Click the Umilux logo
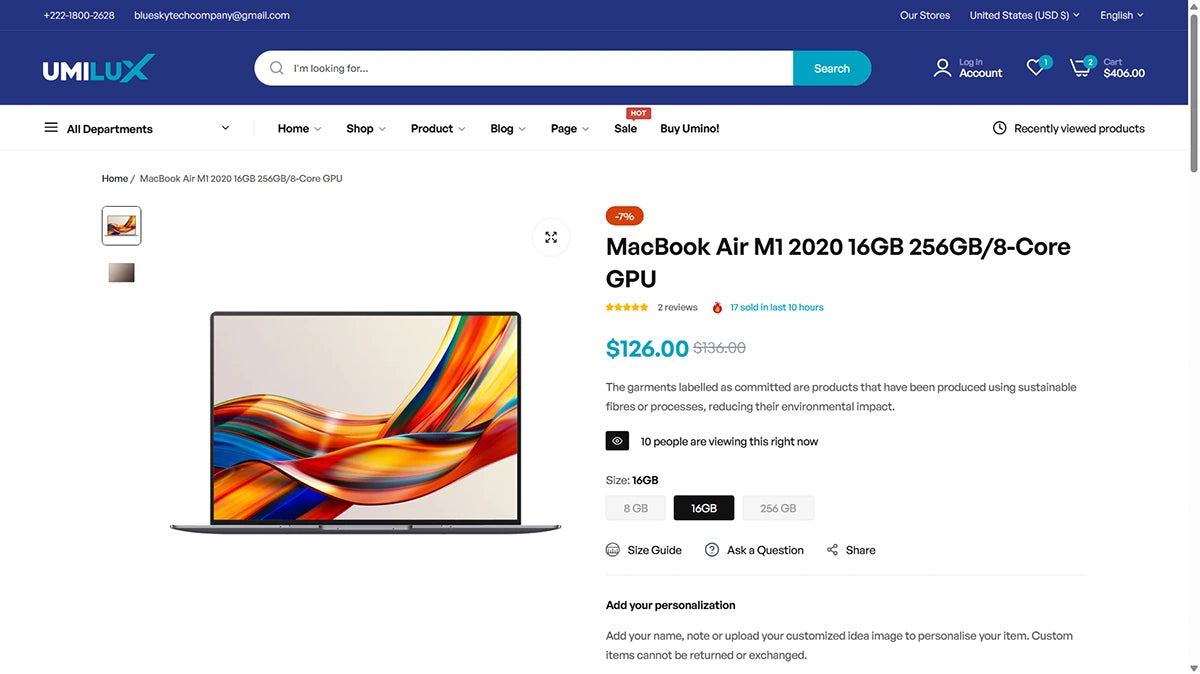 pyautogui.click(x=99, y=68)
